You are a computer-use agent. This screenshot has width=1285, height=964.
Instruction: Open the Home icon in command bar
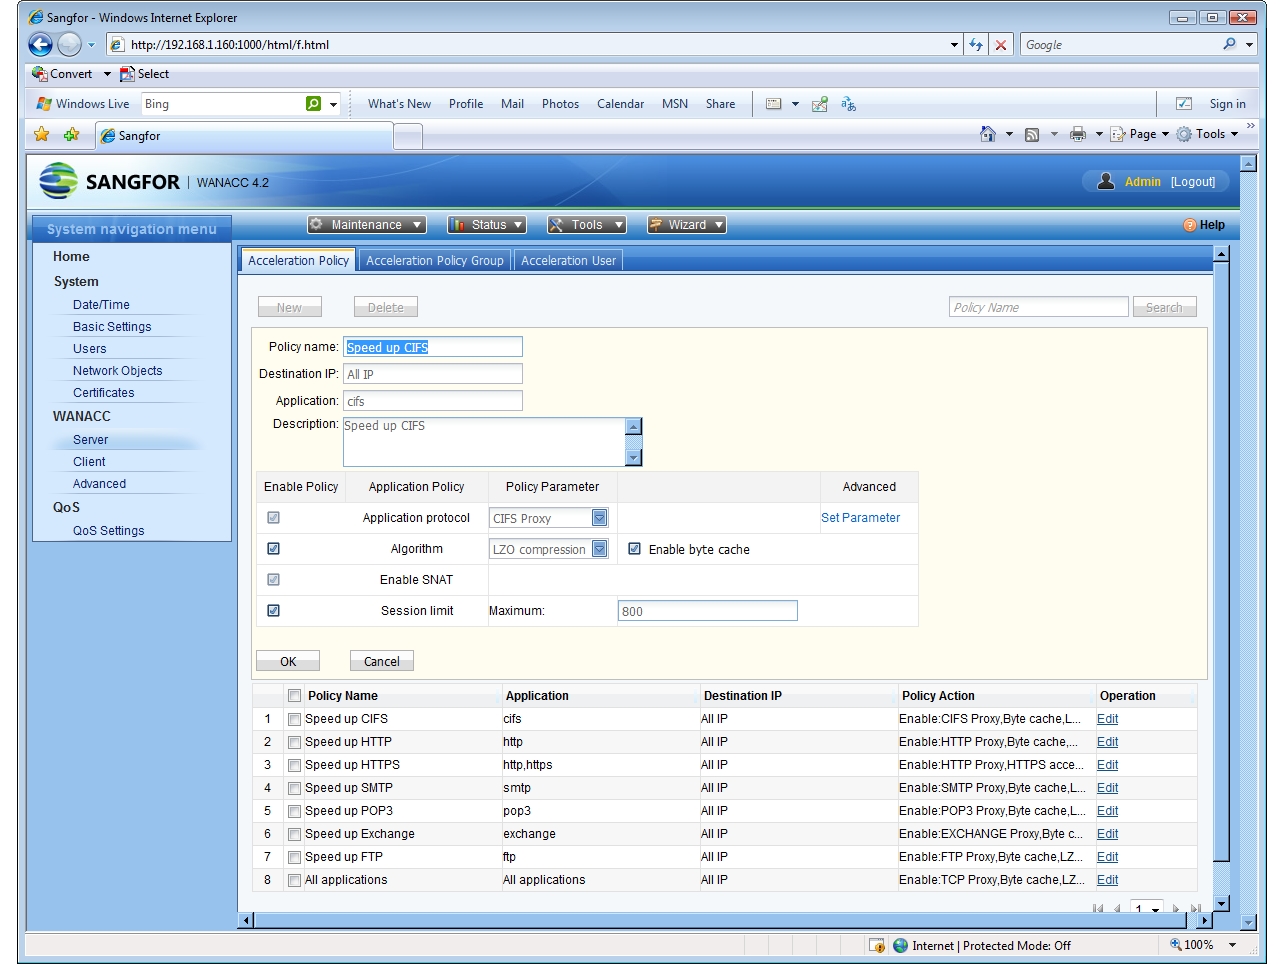tap(988, 134)
